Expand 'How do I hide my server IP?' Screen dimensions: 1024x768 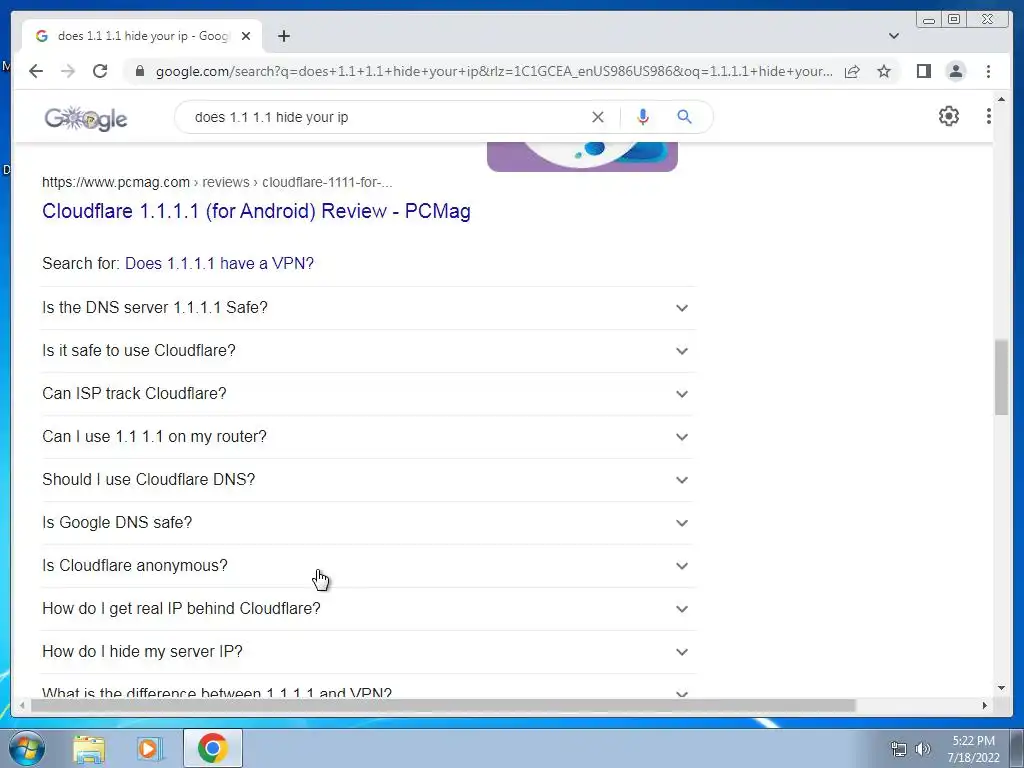368,652
